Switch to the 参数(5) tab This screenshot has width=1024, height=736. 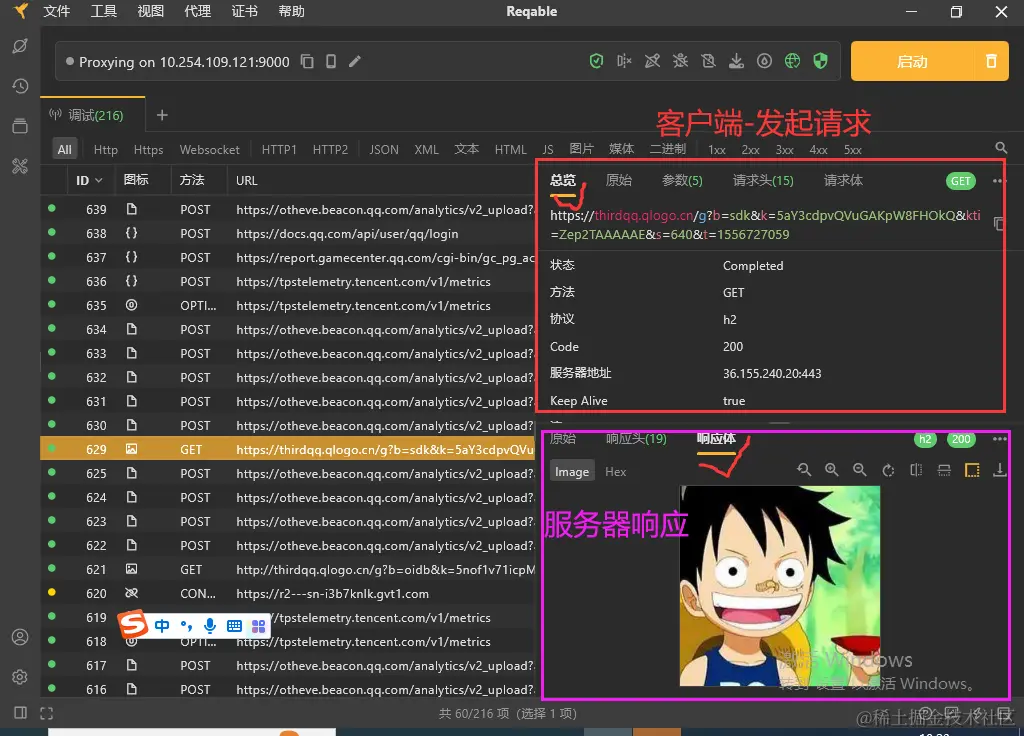[x=682, y=180]
